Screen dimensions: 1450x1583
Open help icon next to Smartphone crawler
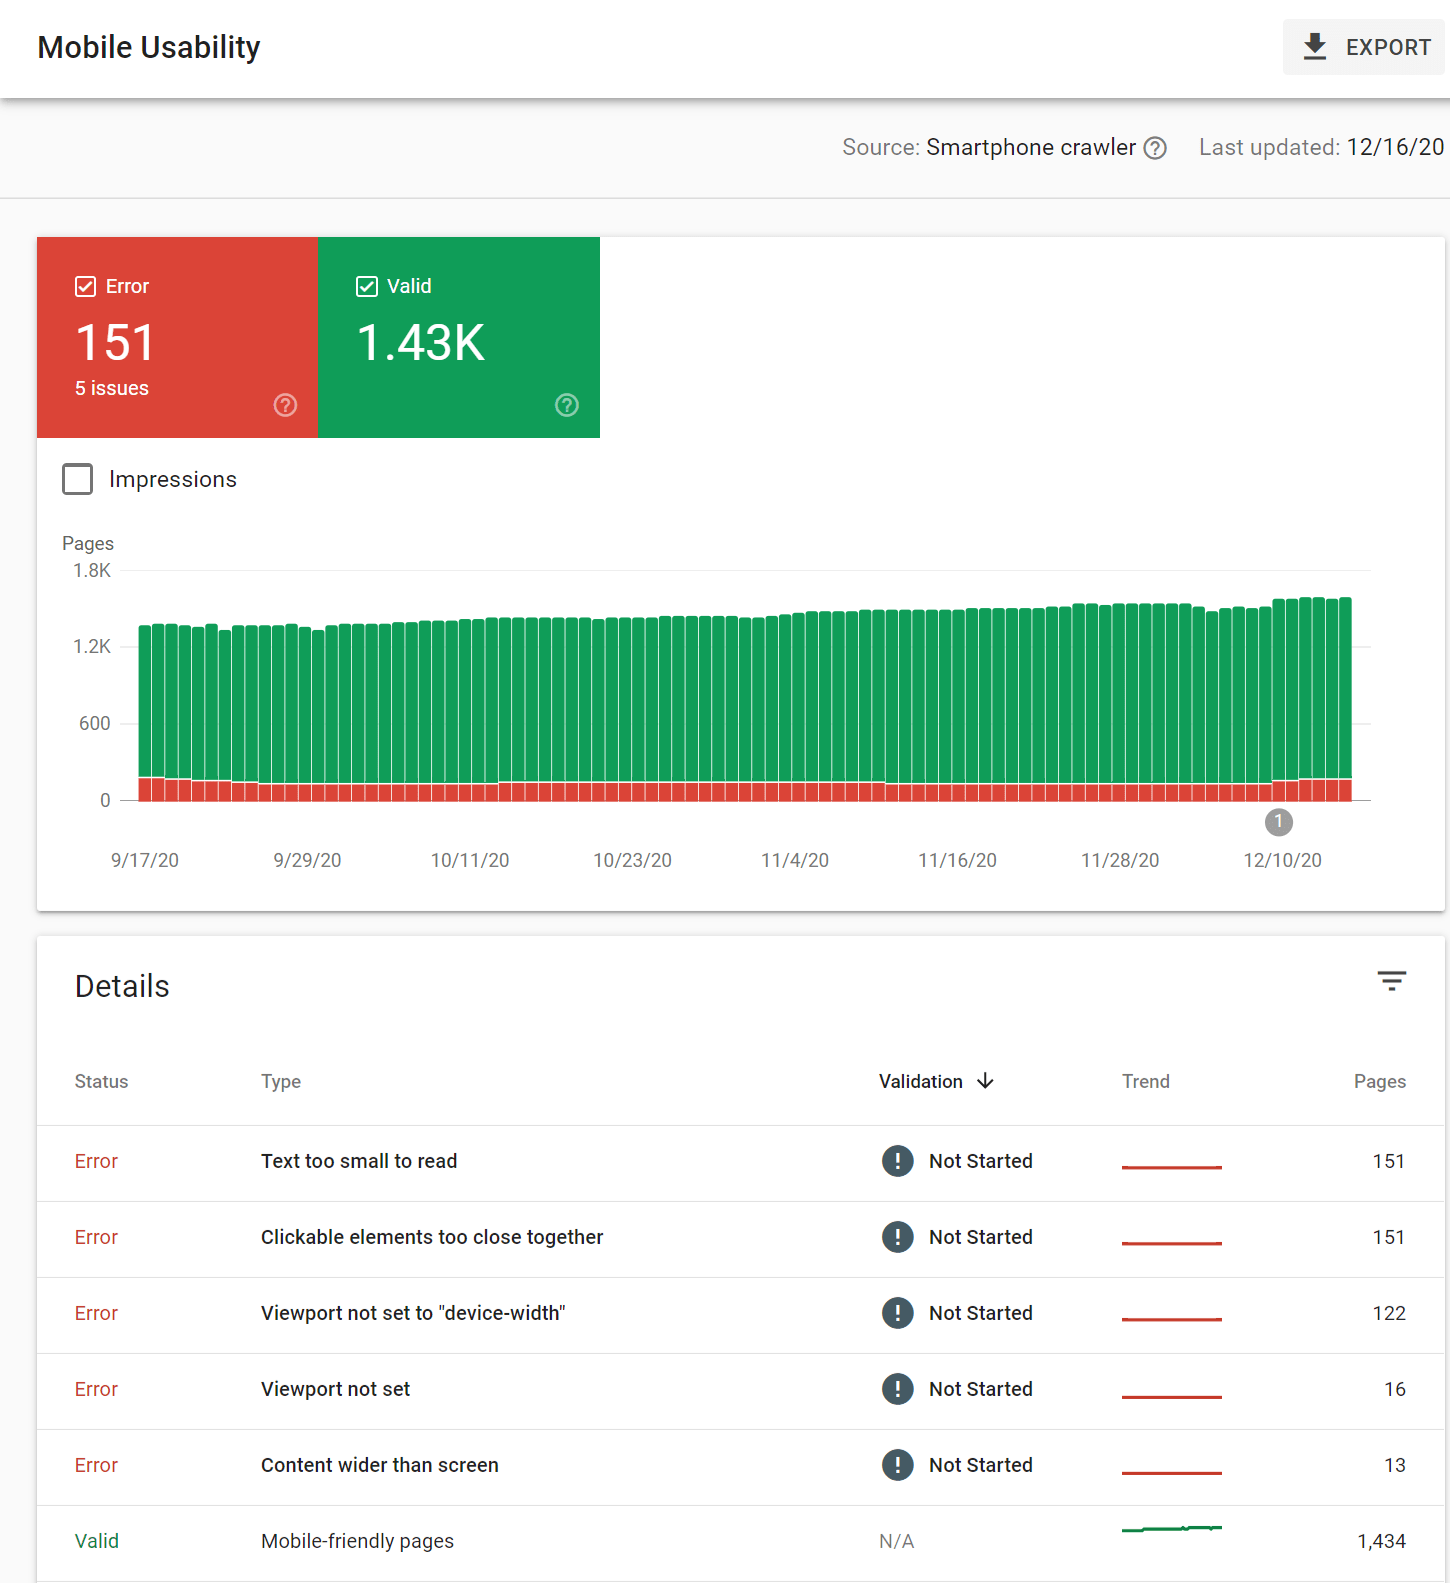point(1155,148)
